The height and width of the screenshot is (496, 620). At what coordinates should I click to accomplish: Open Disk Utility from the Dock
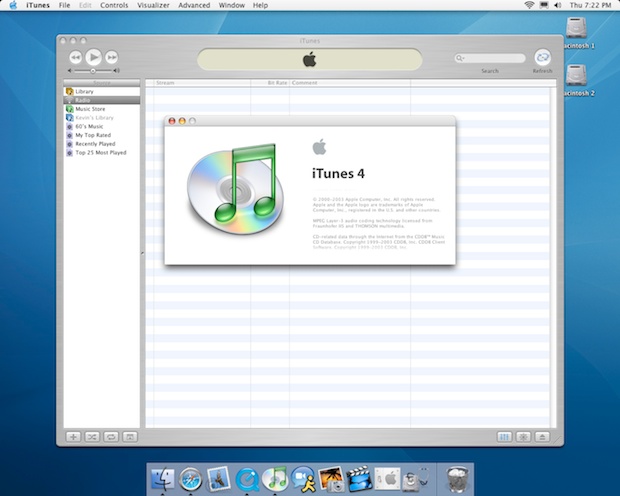[415, 479]
